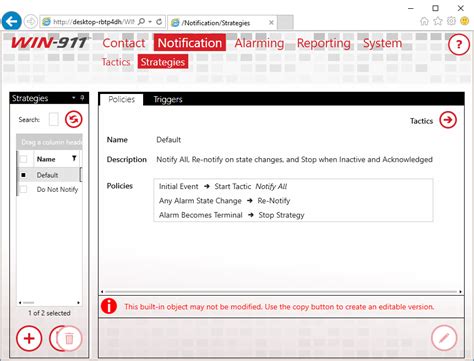Click into the Search input box
This screenshot has height=361, width=474.
54,119
